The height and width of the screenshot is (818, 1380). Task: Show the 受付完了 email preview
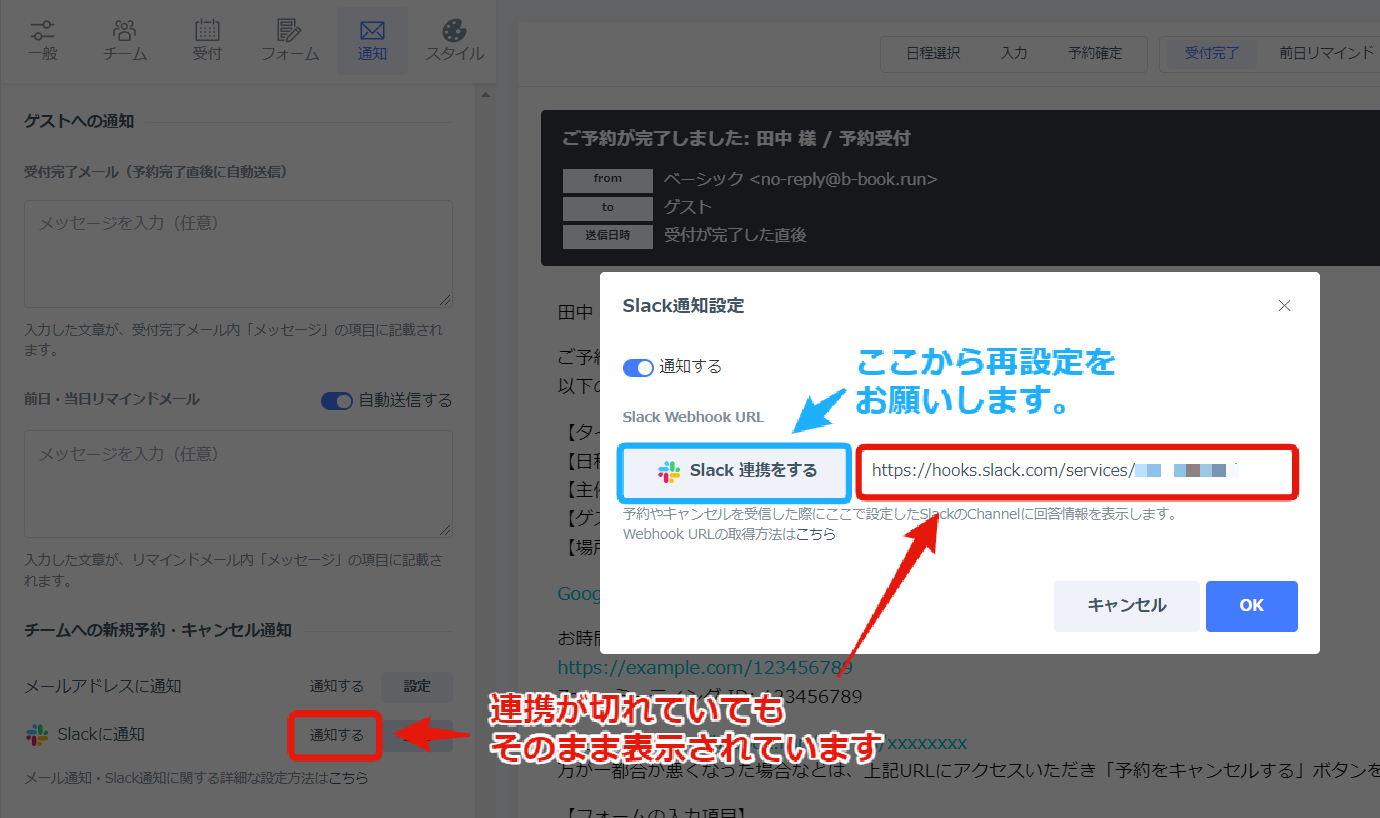[1212, 53]
